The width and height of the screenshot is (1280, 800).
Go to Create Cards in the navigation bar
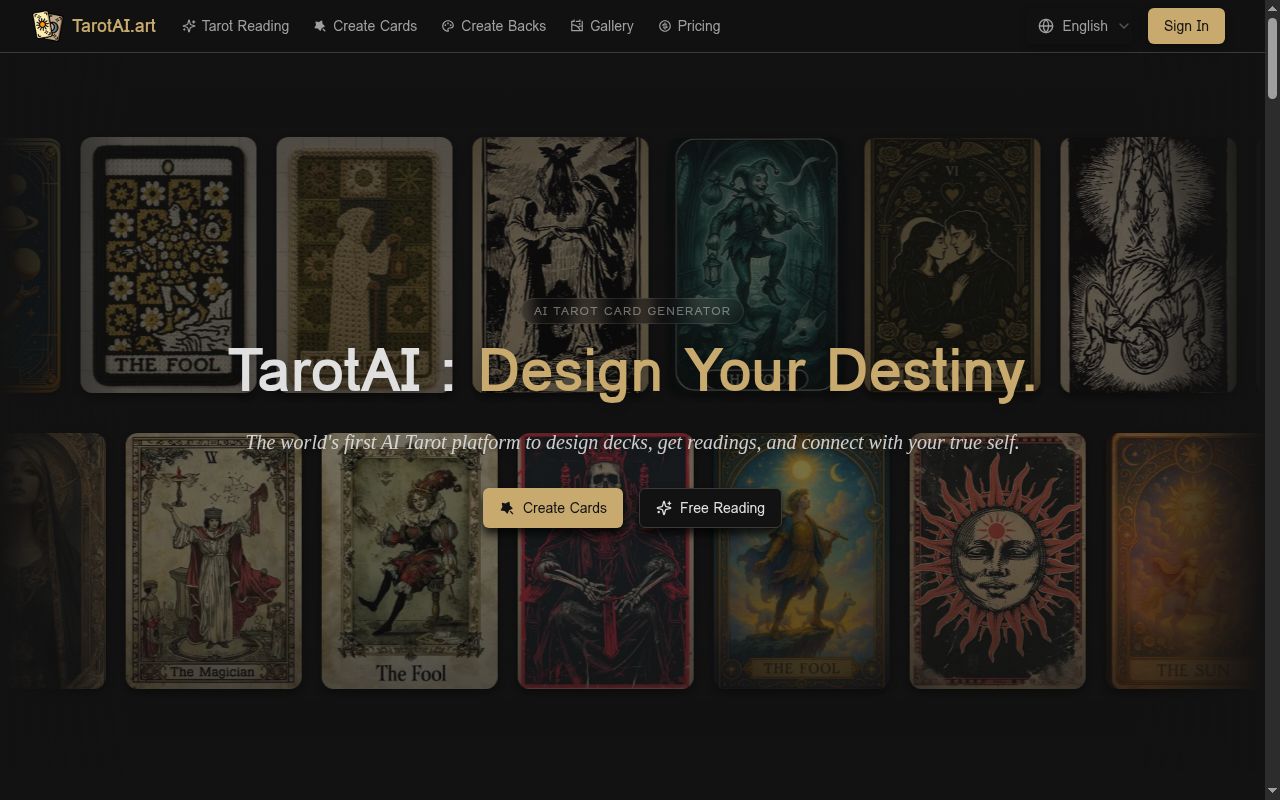pyautogui.click(x=365, y=26)
